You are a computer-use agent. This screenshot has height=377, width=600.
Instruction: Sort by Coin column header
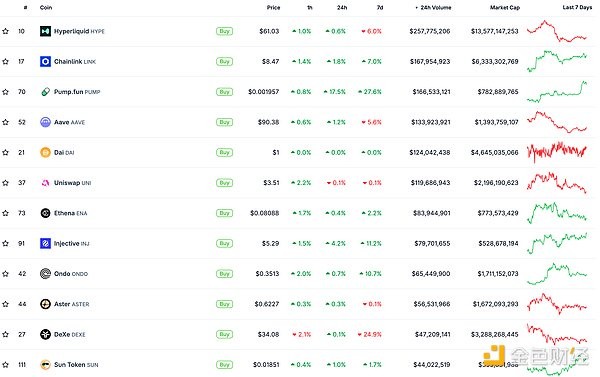point(46,7)
